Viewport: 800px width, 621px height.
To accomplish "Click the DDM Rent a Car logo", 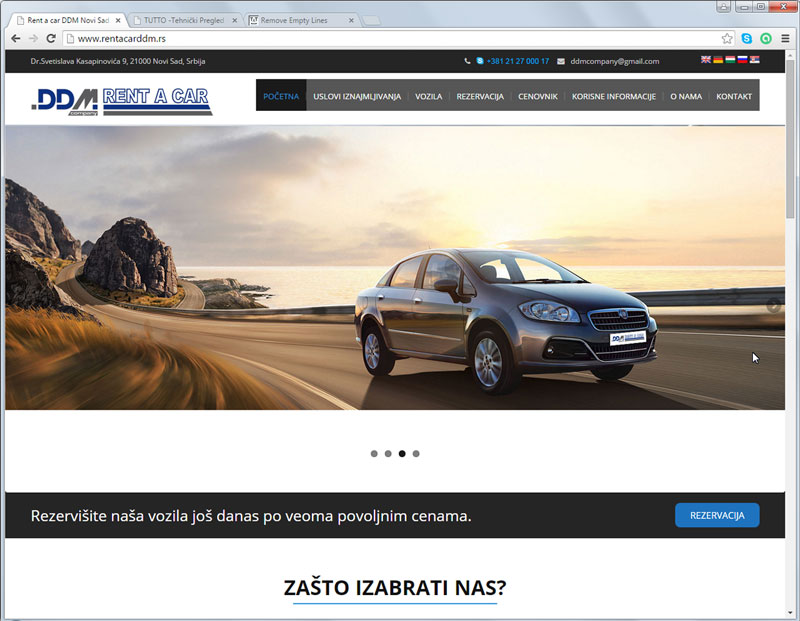I will (x=121, y=101).
